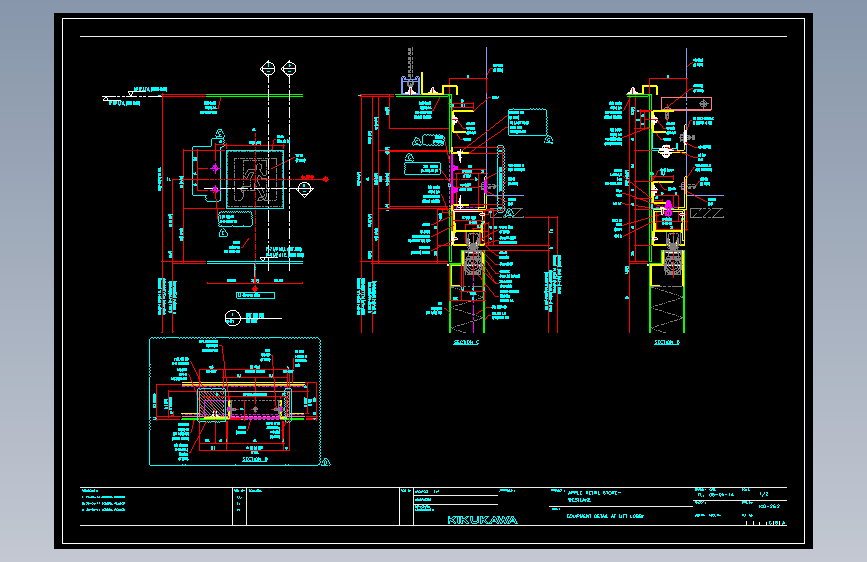
Task: Click revision triangle under cyan note cloud
Action: click(x=223, y=233)
